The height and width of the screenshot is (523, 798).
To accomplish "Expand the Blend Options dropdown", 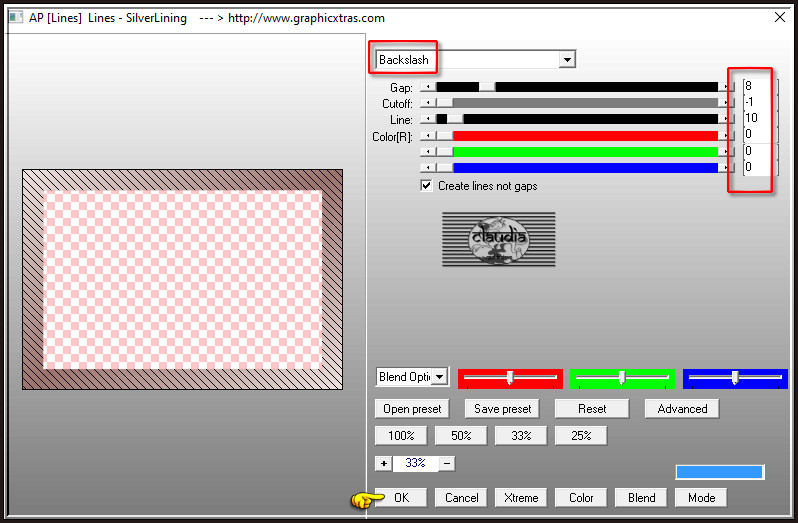I will pos(440,377).
